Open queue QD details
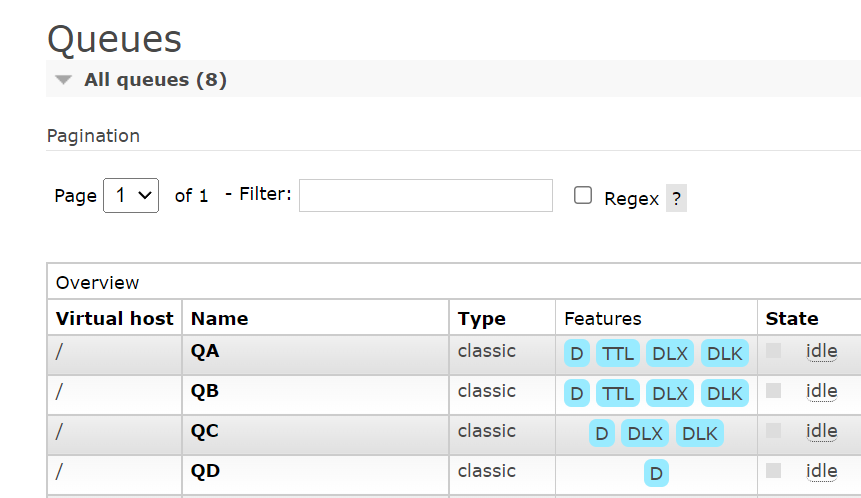Viewport: 861px width, 498px height. 205,471
